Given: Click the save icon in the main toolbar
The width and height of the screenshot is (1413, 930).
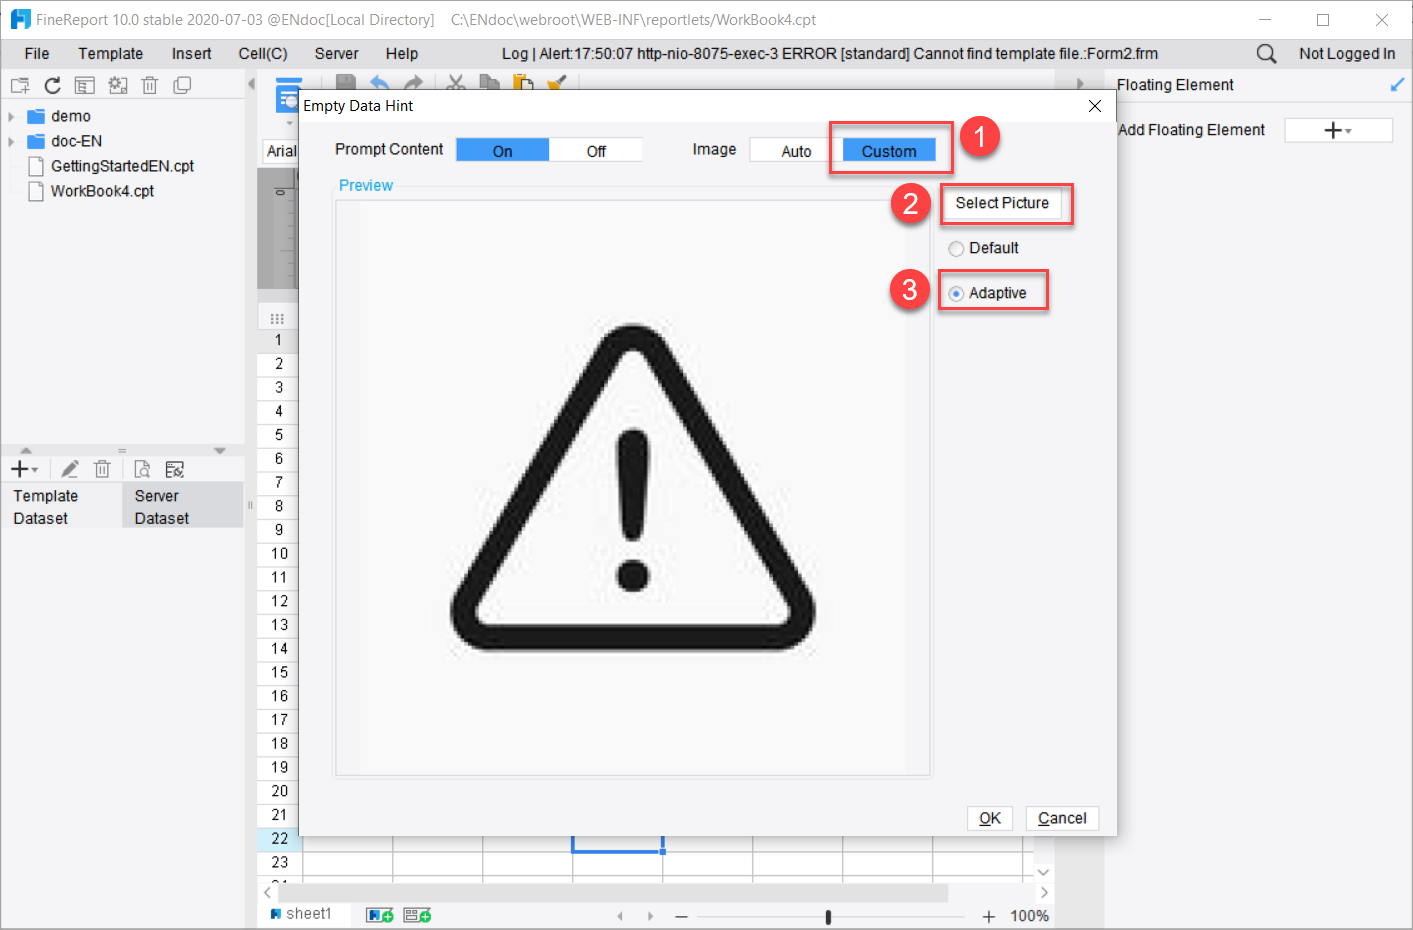Looking at the screenshot, I should pyautogui.click(x=345, y=83).
